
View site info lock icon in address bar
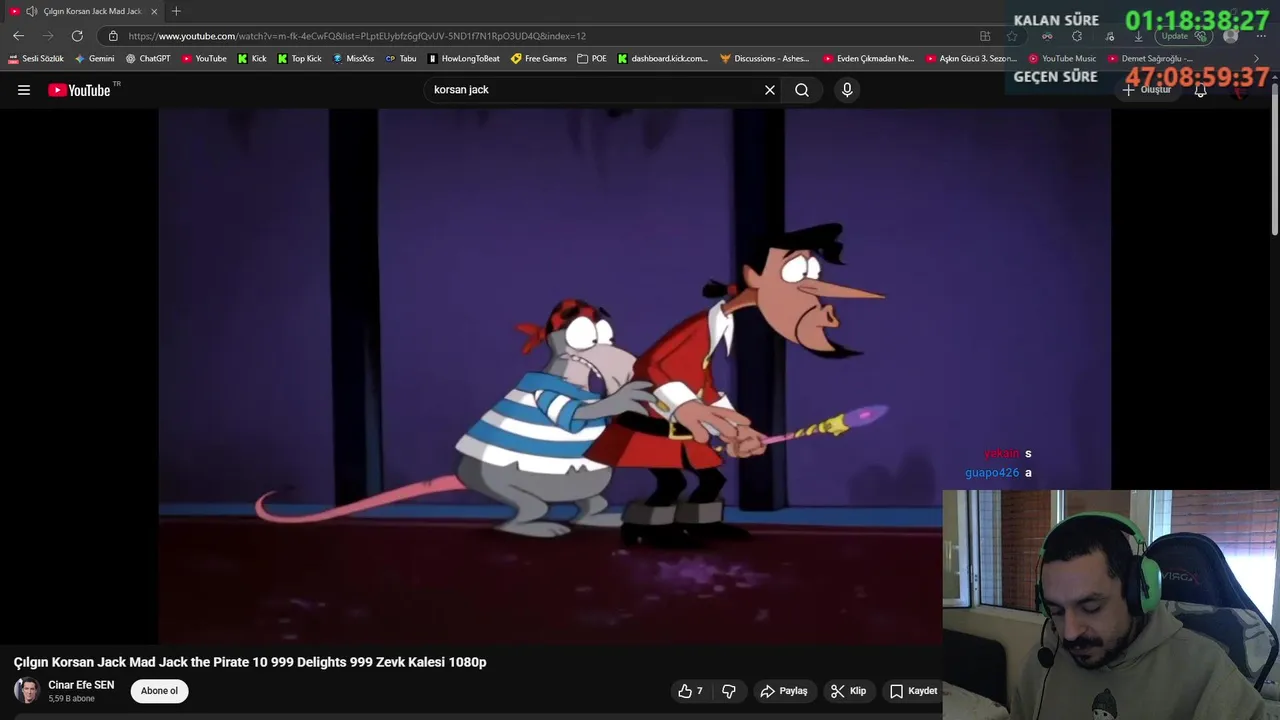[113, 36]
